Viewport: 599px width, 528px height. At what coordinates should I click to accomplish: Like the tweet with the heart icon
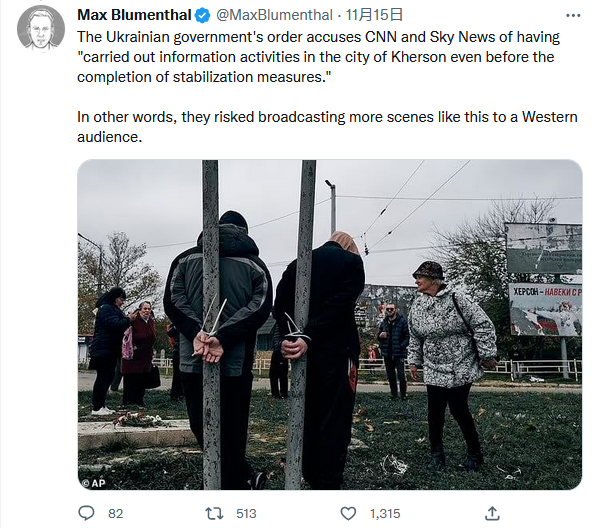[x=348, y=513]
